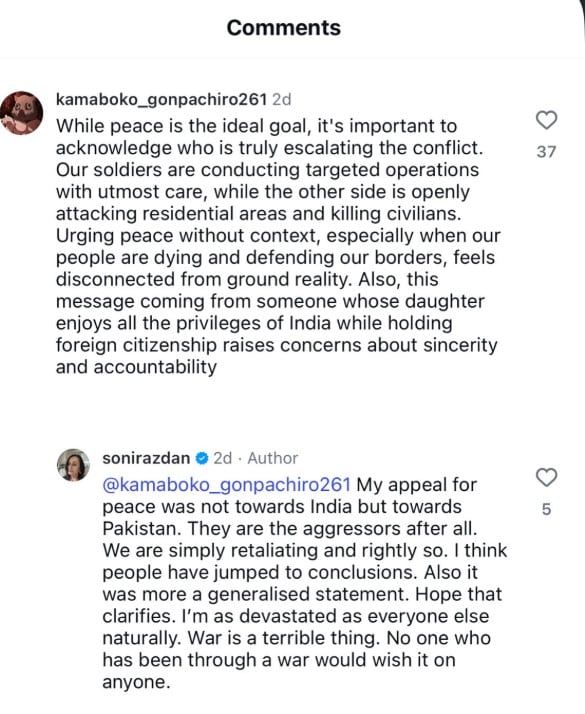
Task: Click the phrase 'foreign citizenship' in the first comment
Action: [136, 345]
